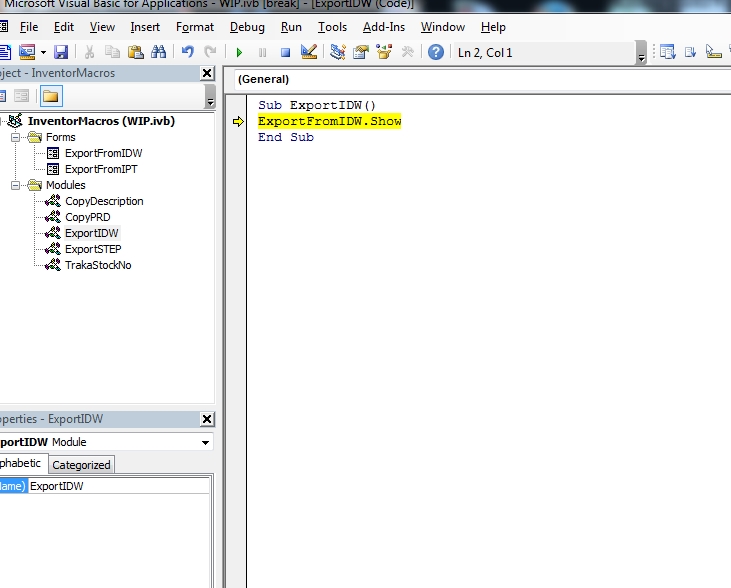Open the Object Browser icon
The height and width of the screenshot is (588, 731).
(384, 52)
